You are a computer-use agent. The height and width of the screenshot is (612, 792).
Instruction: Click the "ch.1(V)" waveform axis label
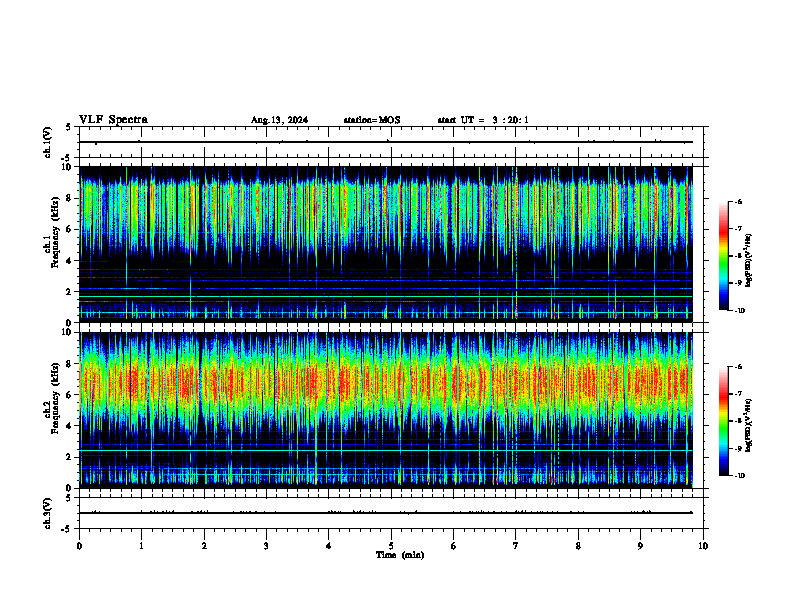pos(48,142)
